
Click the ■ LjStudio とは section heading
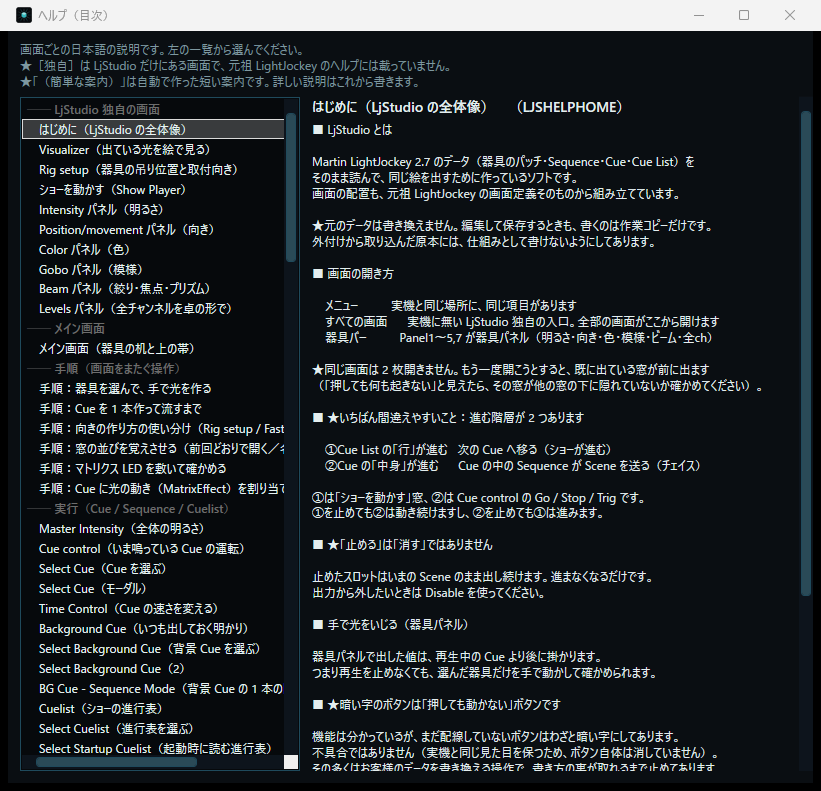(352, 129)
